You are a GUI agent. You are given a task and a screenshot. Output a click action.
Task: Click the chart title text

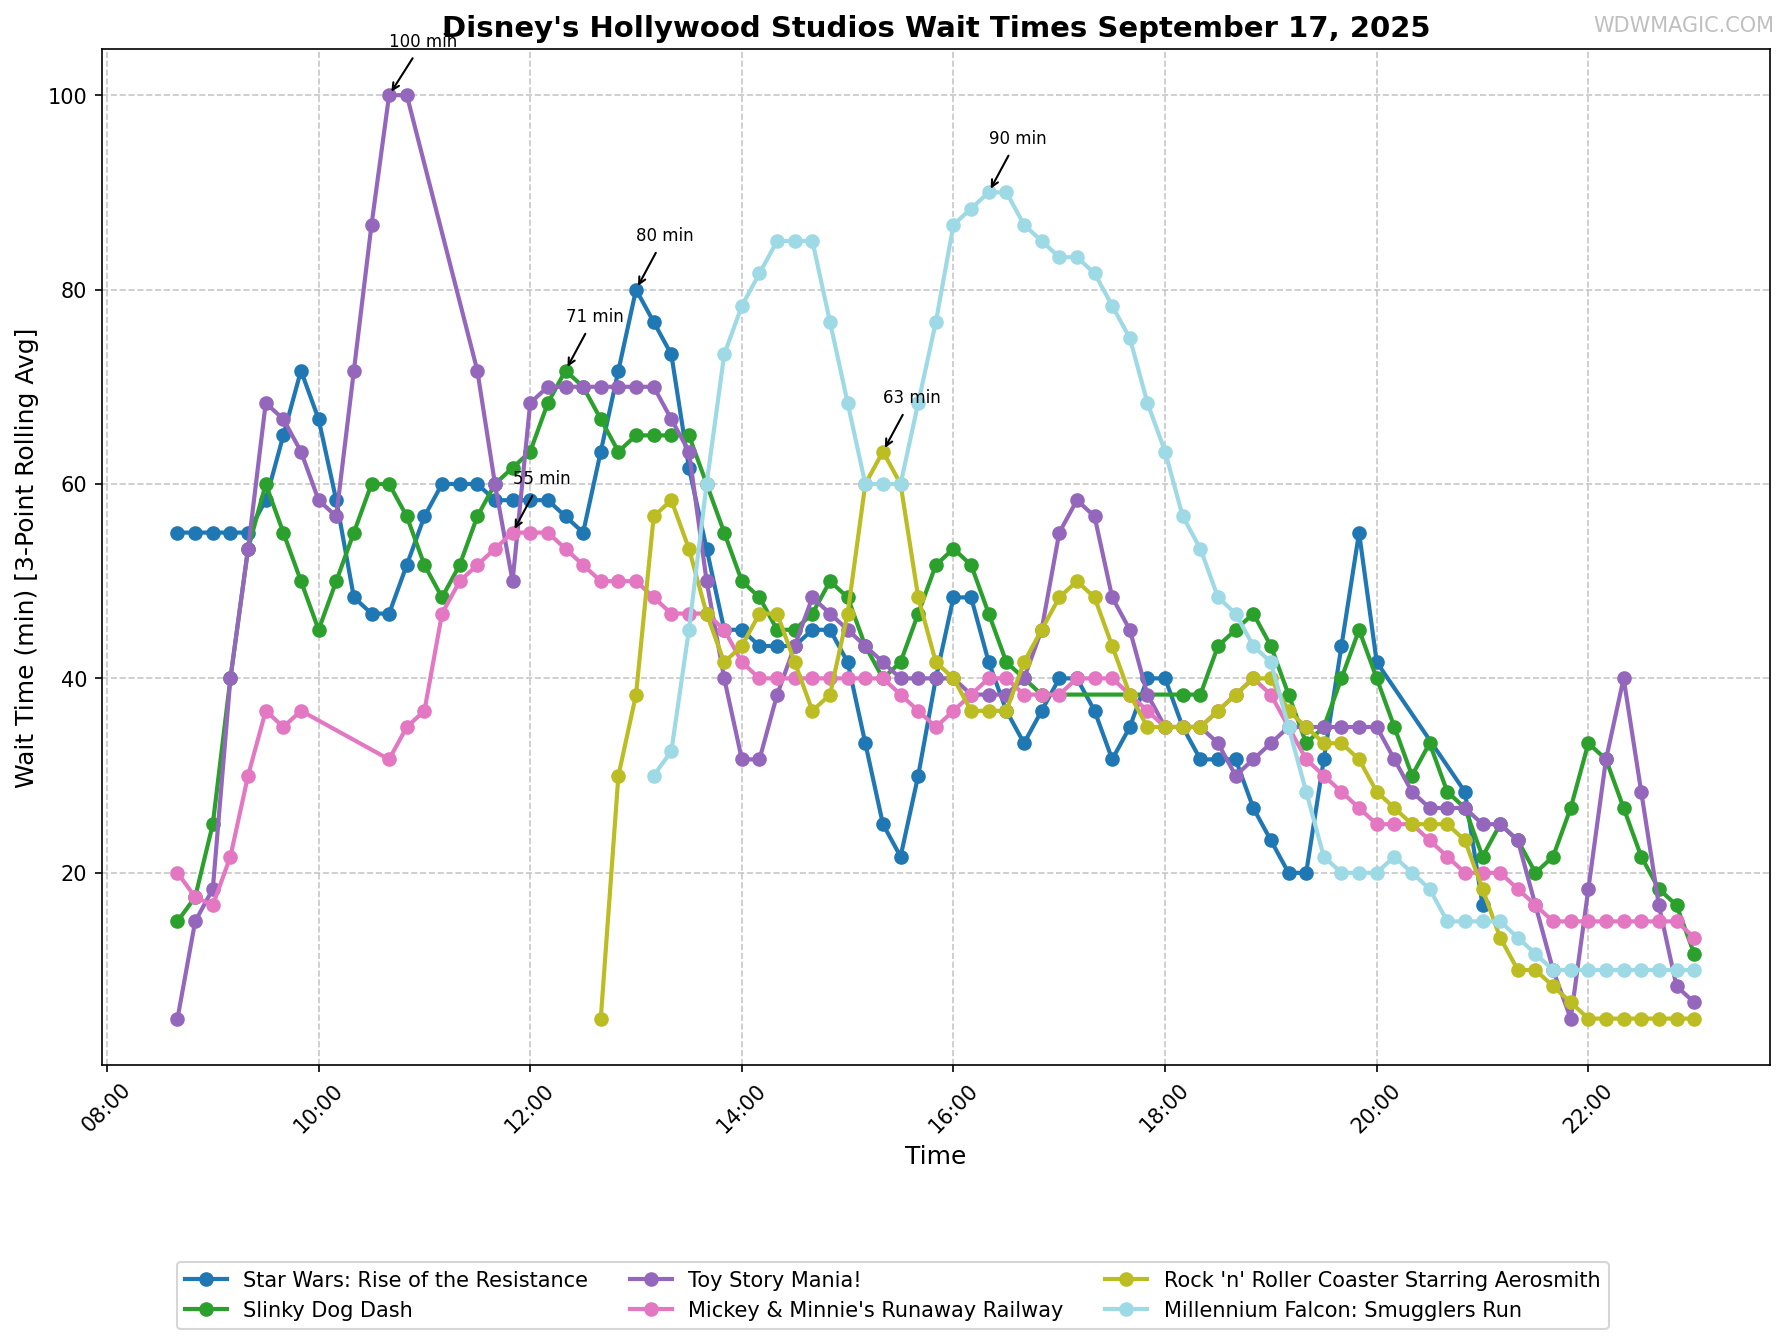click(935, 27)
